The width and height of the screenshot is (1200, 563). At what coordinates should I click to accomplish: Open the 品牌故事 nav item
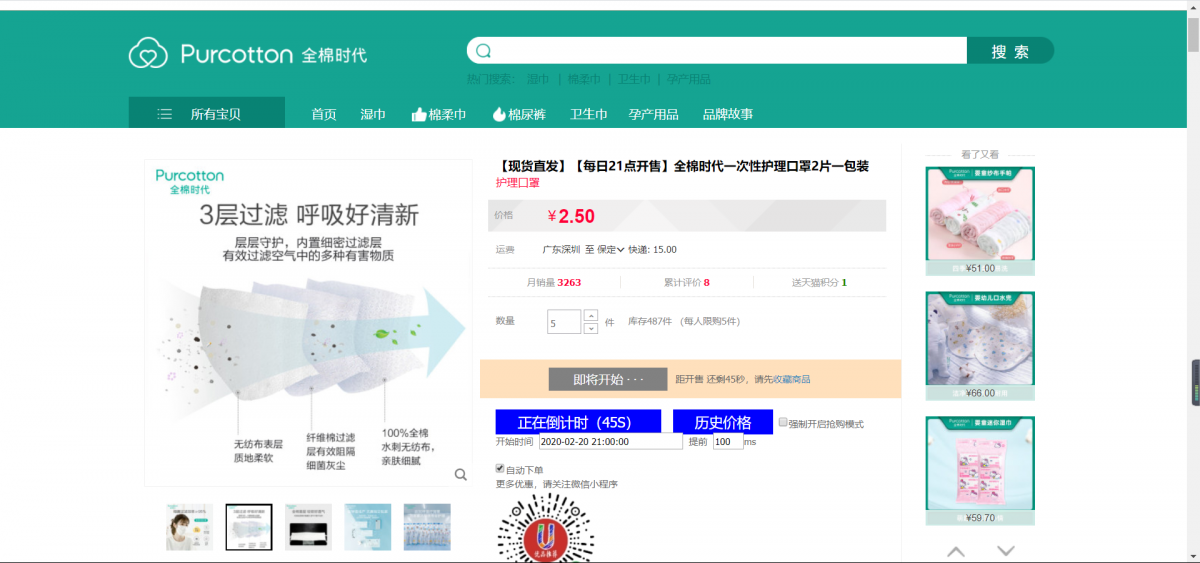point(728,114)
